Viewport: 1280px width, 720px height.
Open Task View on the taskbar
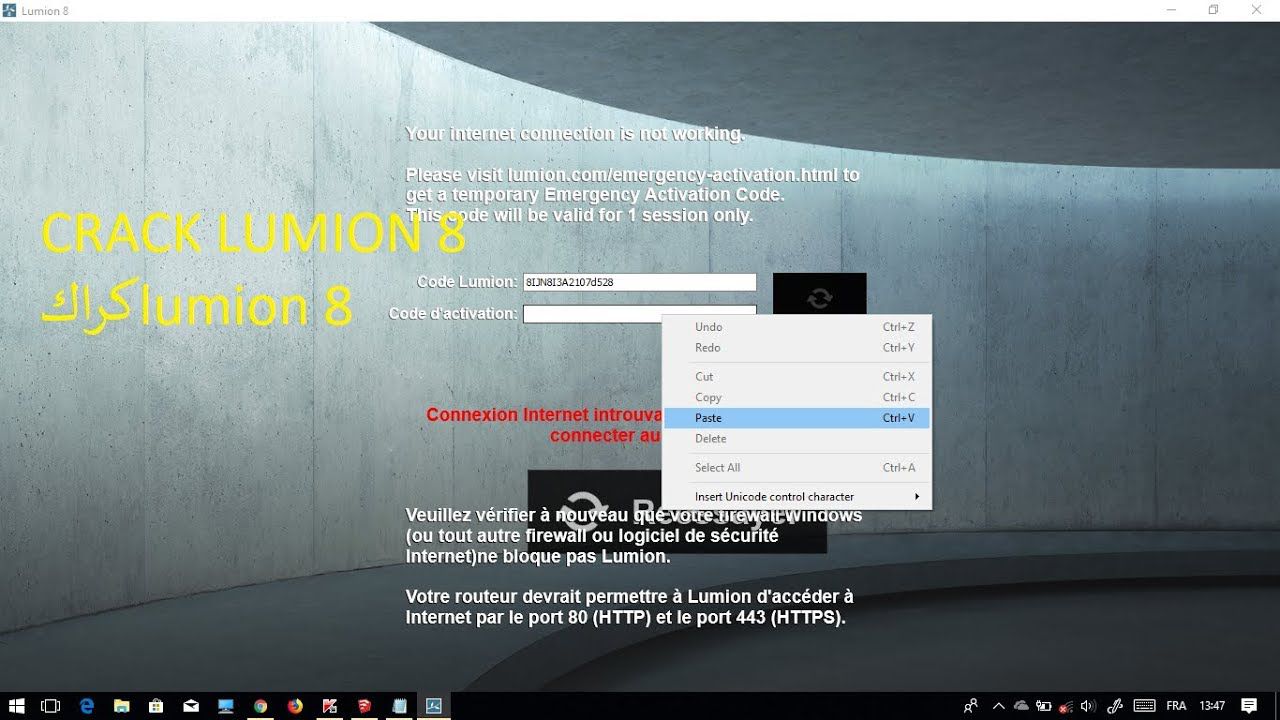point(51,706)
